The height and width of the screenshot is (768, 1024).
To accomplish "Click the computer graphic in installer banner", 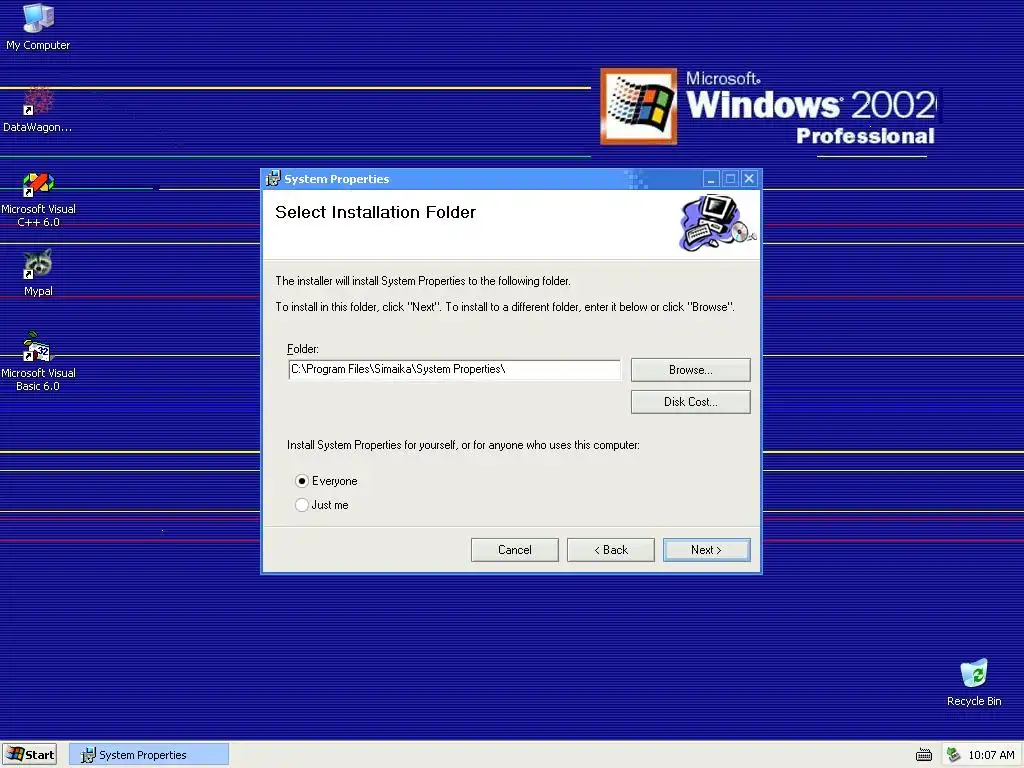I will [717, 223].
